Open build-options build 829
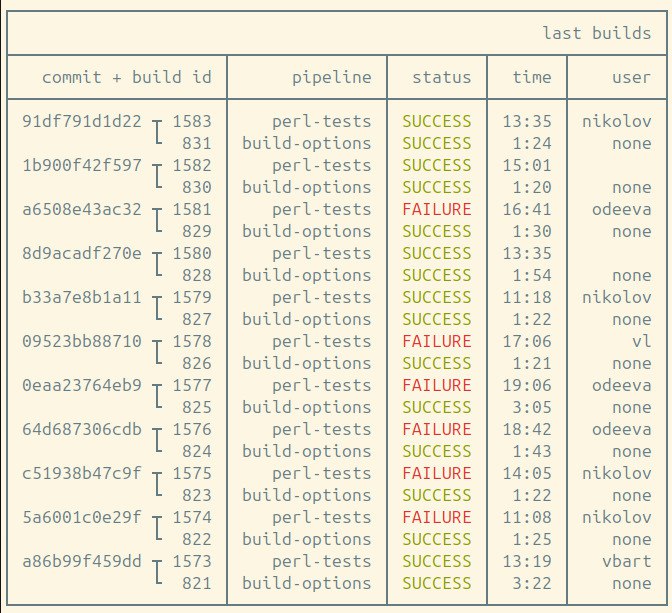The height and width of the screenshot is (613, 672). 197,231
